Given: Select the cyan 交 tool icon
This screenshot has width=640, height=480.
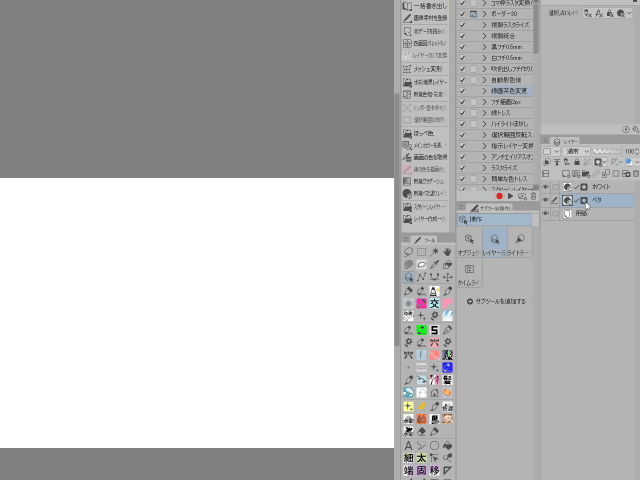Looking at the screenshot, I should point(434,303).
